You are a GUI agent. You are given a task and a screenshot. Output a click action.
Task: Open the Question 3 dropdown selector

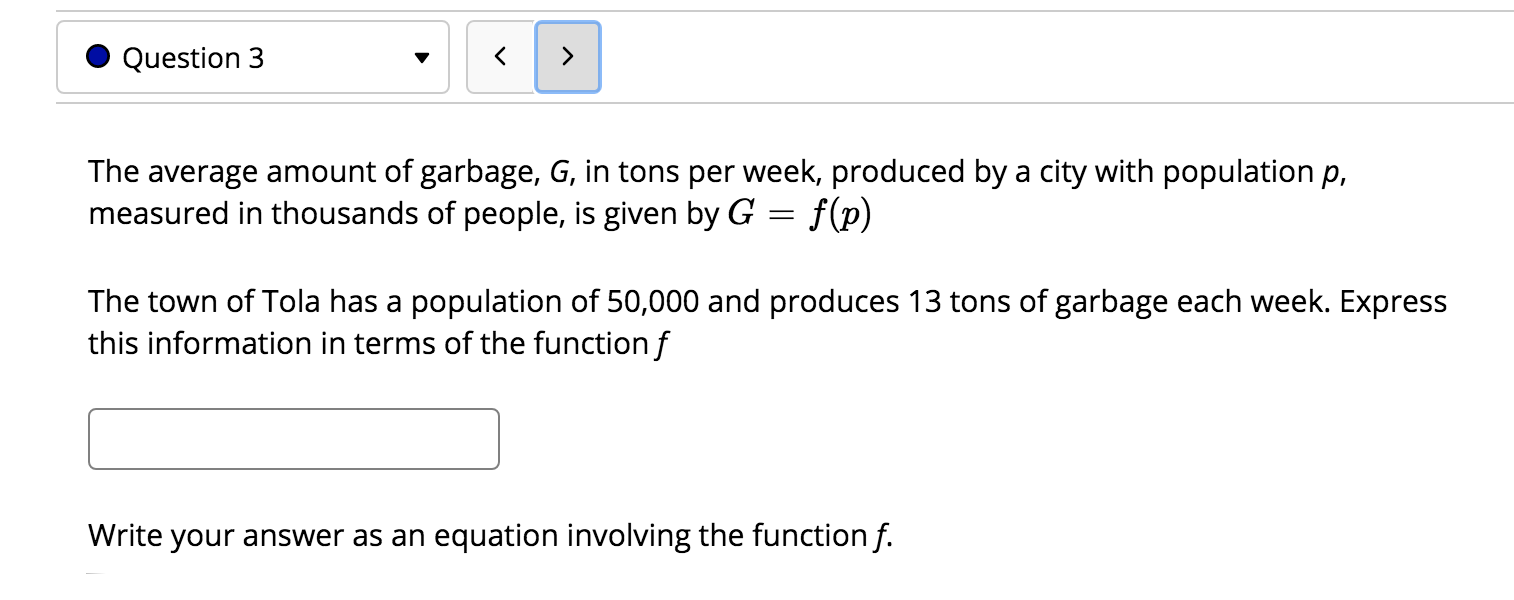tap(252, 57)
